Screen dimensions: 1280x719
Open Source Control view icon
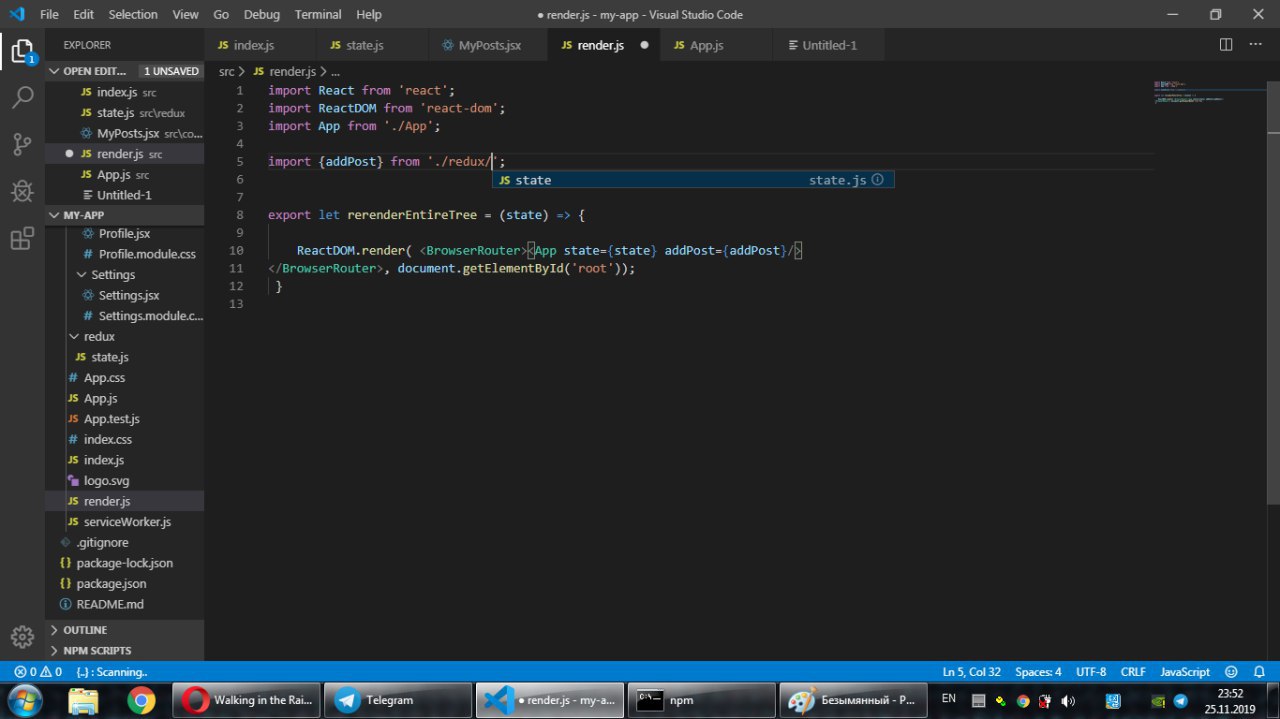[x=22, y=145]
